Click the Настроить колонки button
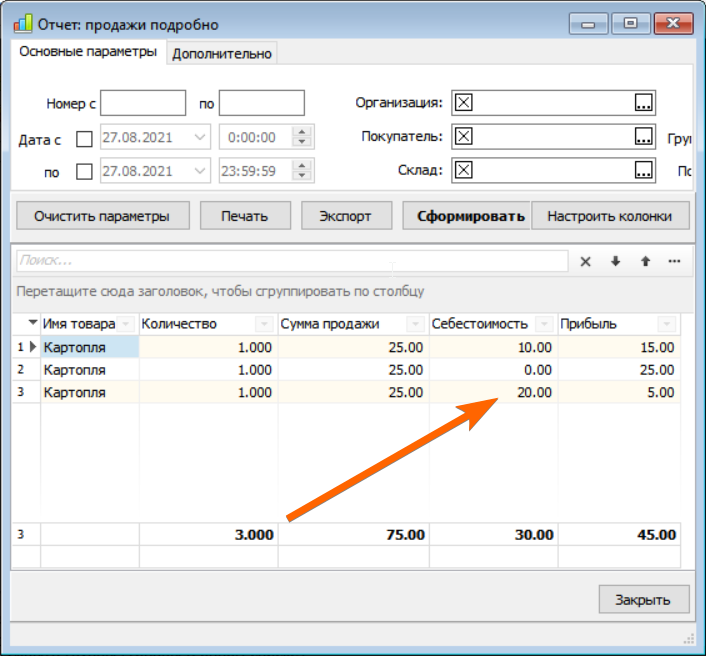 [610, 216]
